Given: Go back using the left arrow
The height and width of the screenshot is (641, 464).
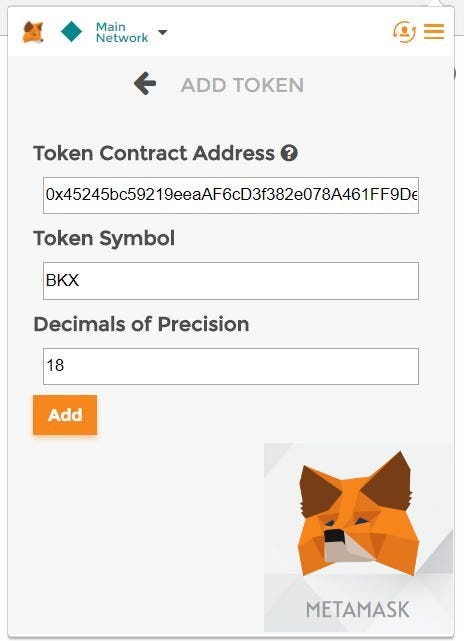Looking at the screenshot, I should coord(145,84).
